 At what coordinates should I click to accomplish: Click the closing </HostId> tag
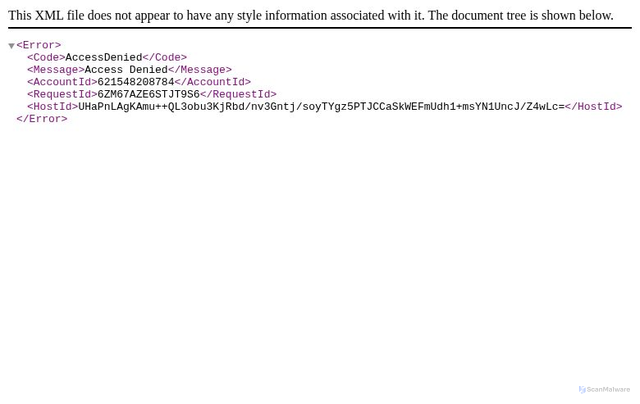pos(593,107)
